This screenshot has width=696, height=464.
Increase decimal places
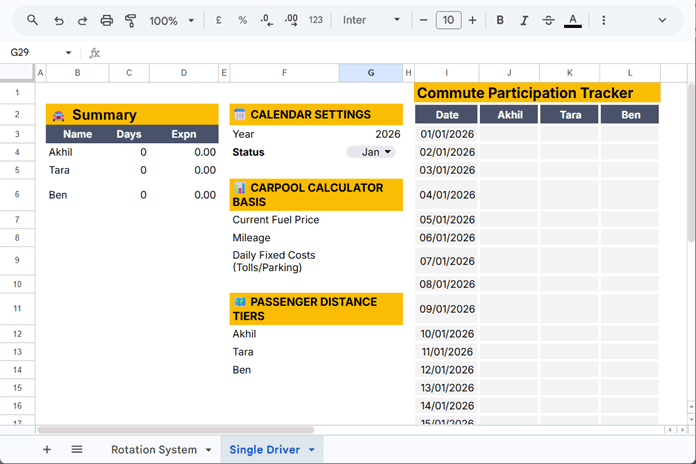pyautogui.click(x=291, y=20)
